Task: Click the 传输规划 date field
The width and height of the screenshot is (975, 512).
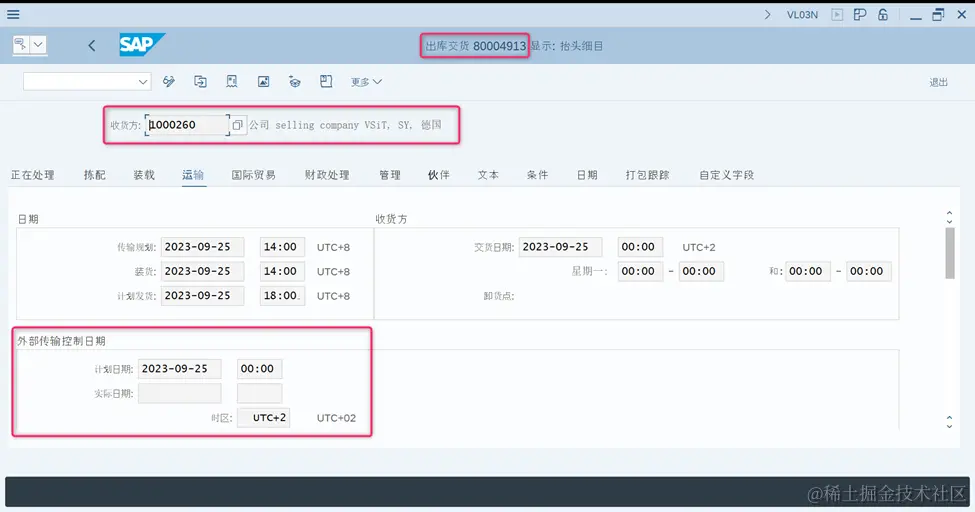Action: click(x=203, y=247)
